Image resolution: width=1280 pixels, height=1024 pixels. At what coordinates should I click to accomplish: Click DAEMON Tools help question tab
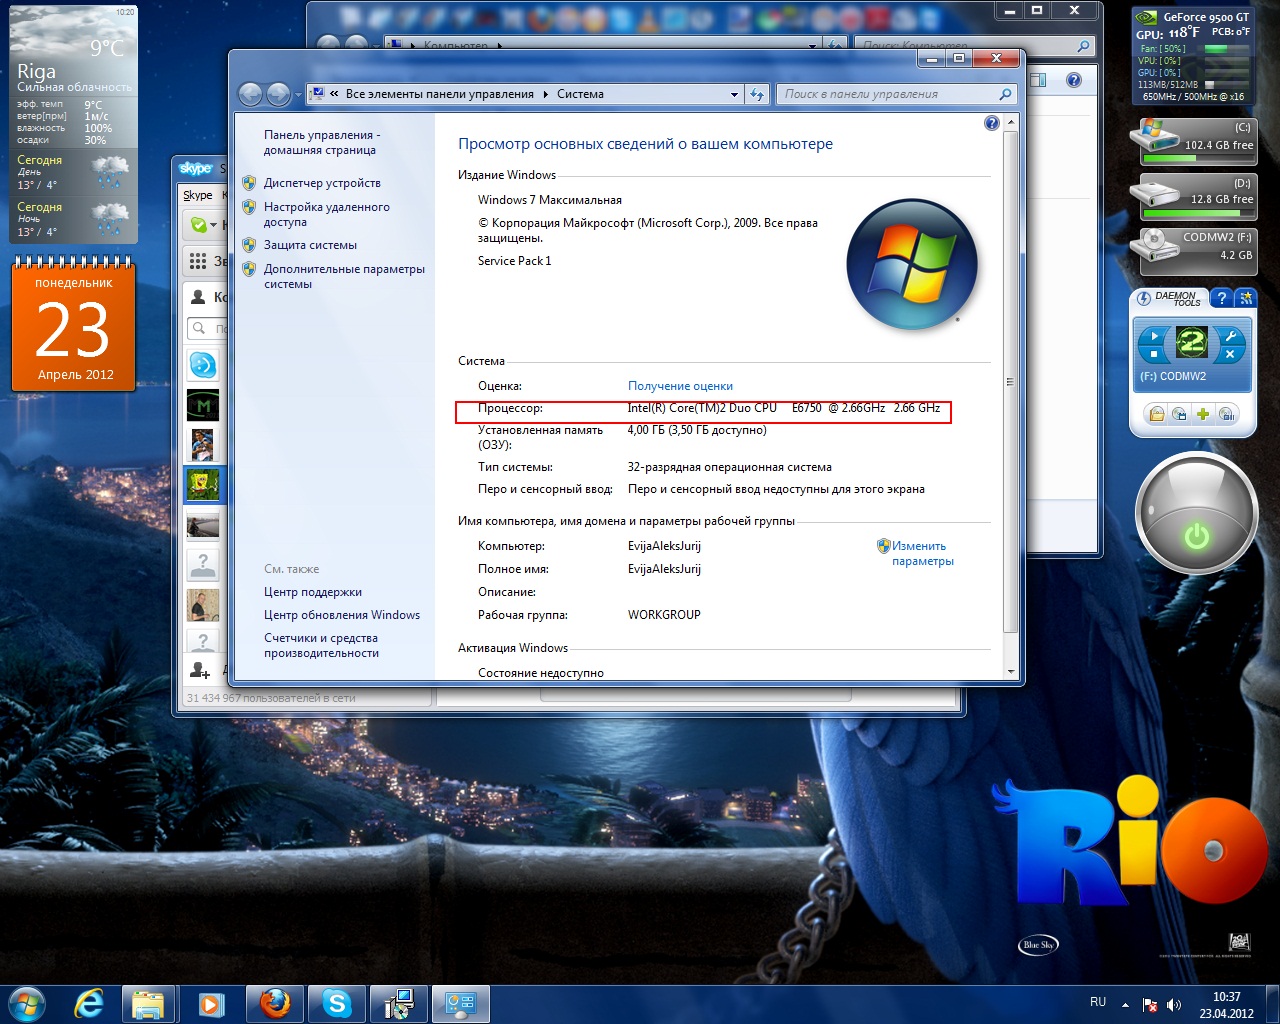pos(1221,298)
